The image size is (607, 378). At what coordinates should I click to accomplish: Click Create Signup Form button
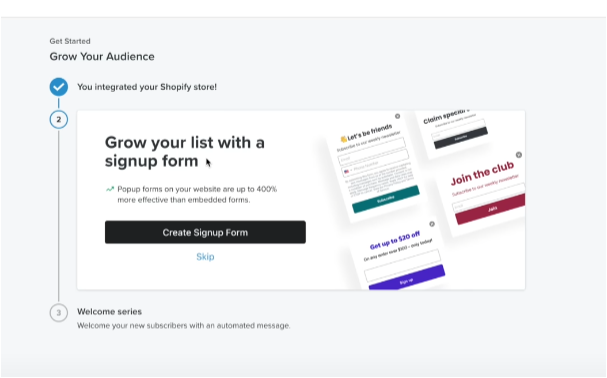pos(205,232)
